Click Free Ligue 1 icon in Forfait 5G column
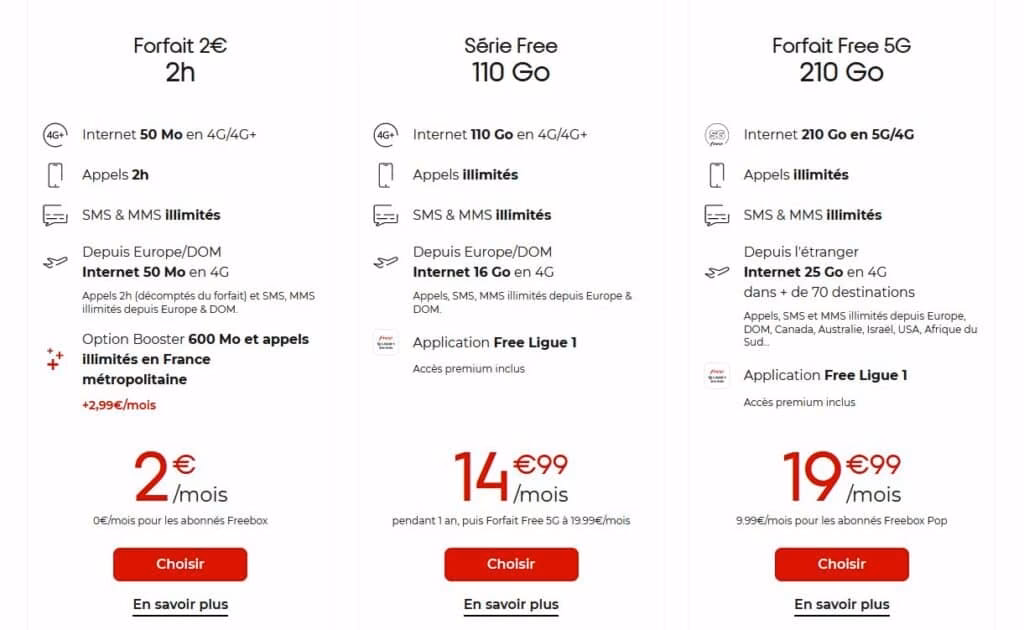Screen dimensions: 1024x630 (x=716, y=376)
